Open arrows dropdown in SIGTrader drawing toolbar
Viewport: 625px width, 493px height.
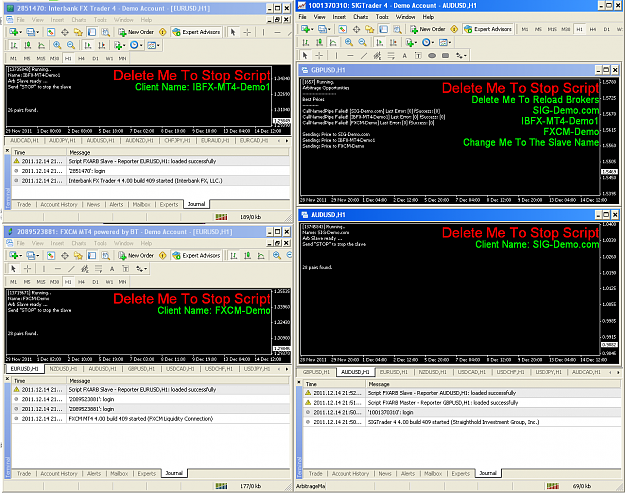(461, 55)
